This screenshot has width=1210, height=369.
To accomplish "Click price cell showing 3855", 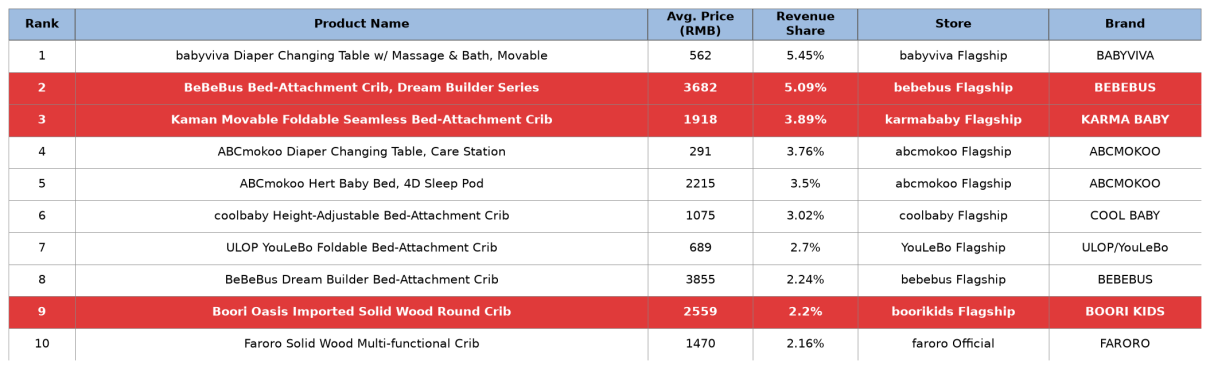I will [x=700, y=280].
